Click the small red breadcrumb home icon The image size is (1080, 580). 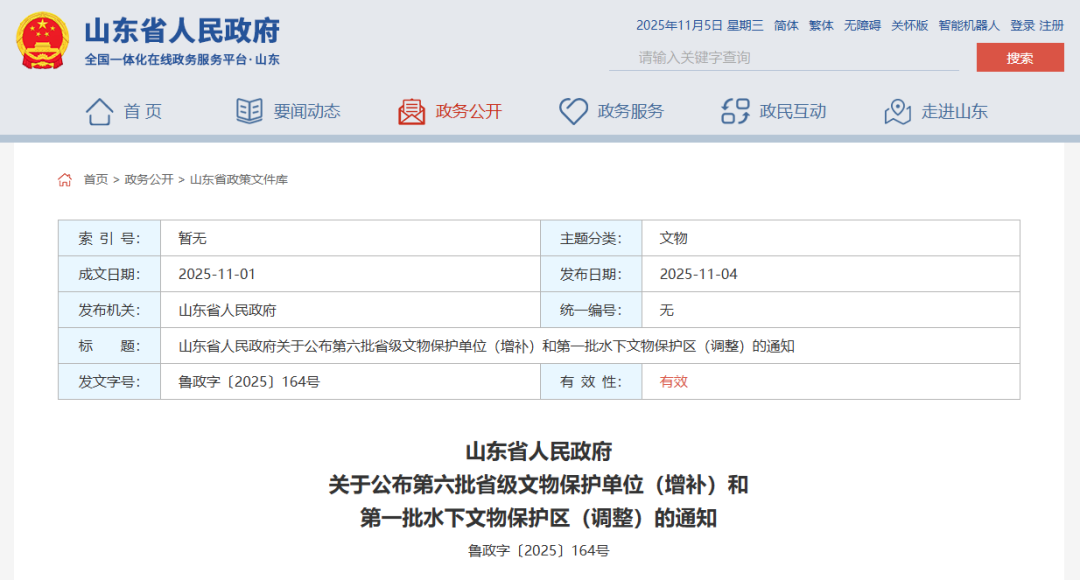tap(65, 180)
